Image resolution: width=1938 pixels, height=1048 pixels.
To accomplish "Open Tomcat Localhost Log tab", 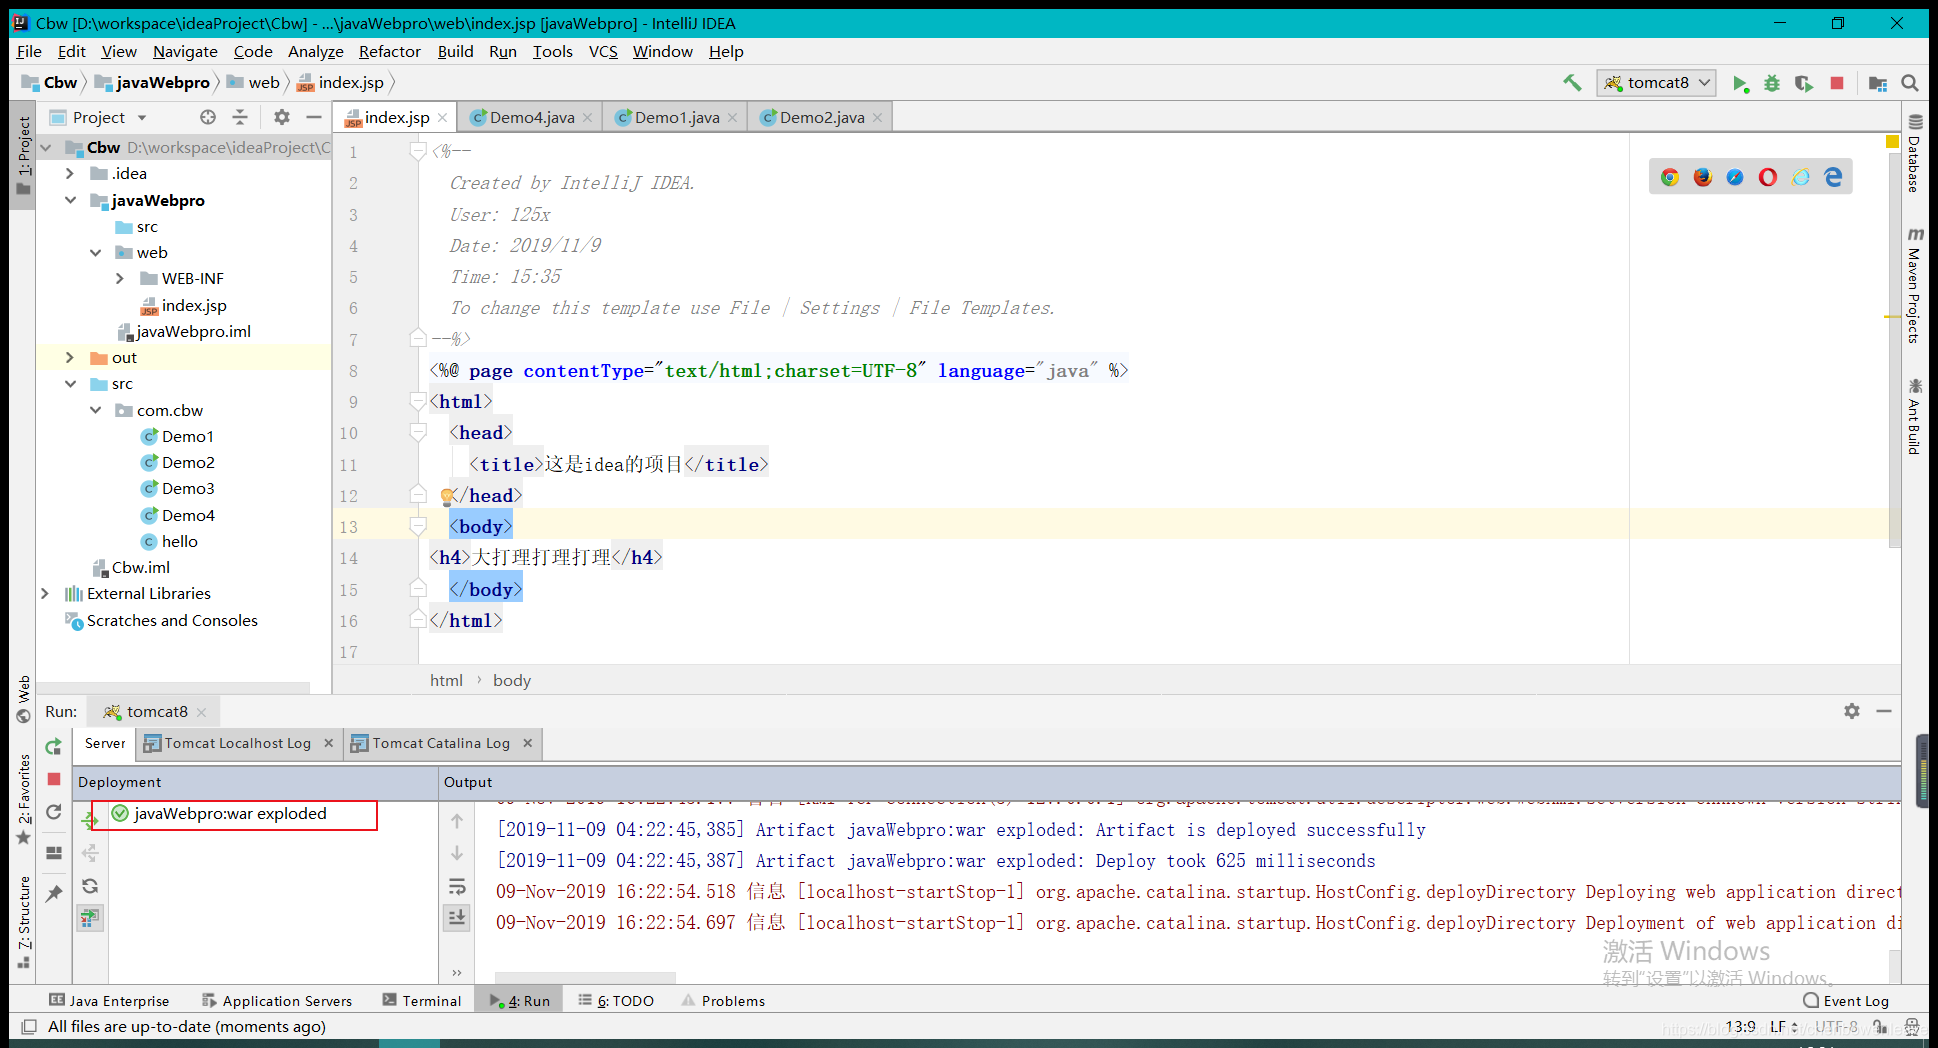I will coord(238,743).
